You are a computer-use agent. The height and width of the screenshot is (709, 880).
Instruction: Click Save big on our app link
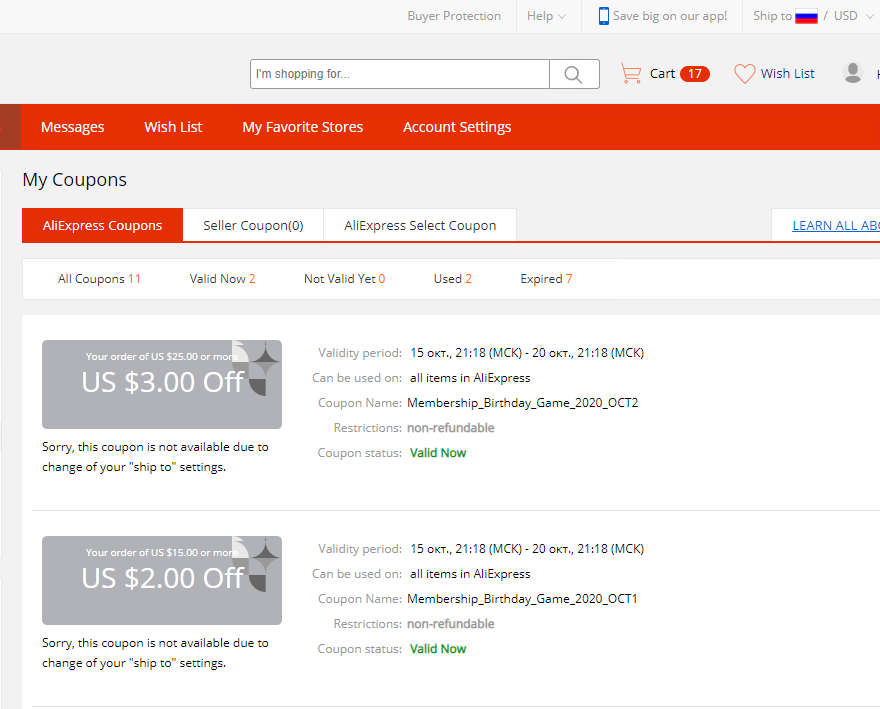670,16
